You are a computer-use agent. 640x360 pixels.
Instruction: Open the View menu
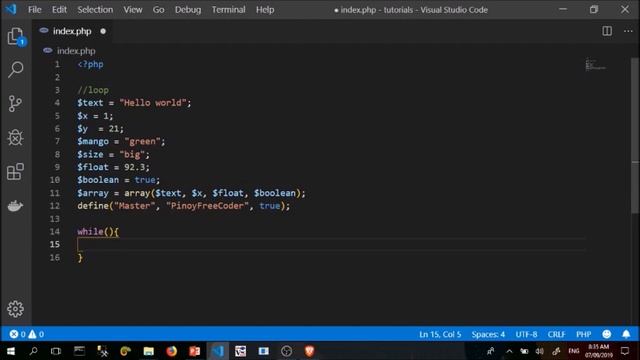click(133, 9)
